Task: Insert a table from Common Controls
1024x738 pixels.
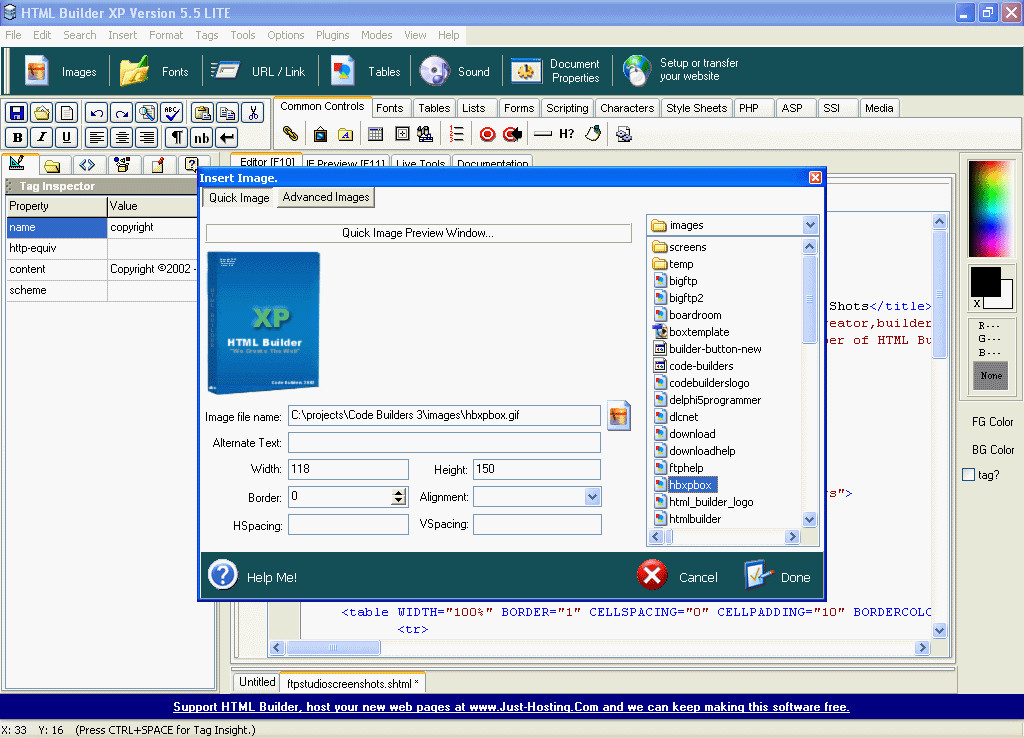Action: 376,135
